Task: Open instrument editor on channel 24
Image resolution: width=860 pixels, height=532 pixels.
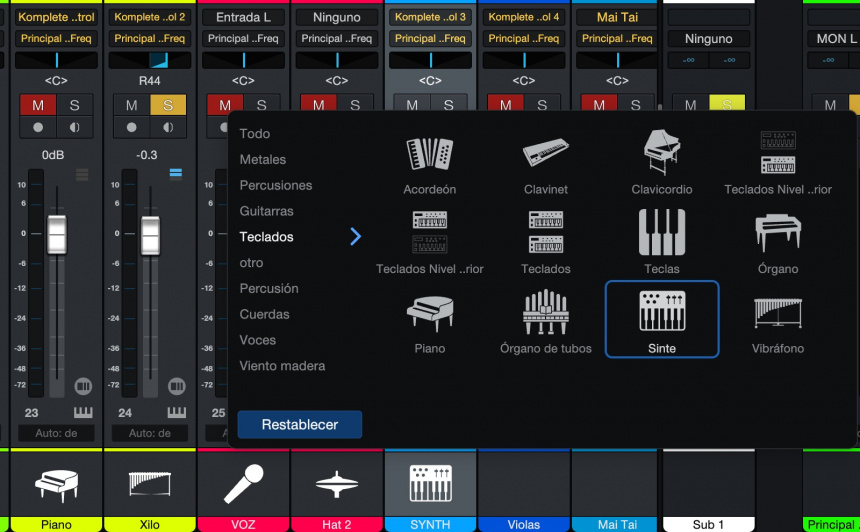Action: [177, 412]
